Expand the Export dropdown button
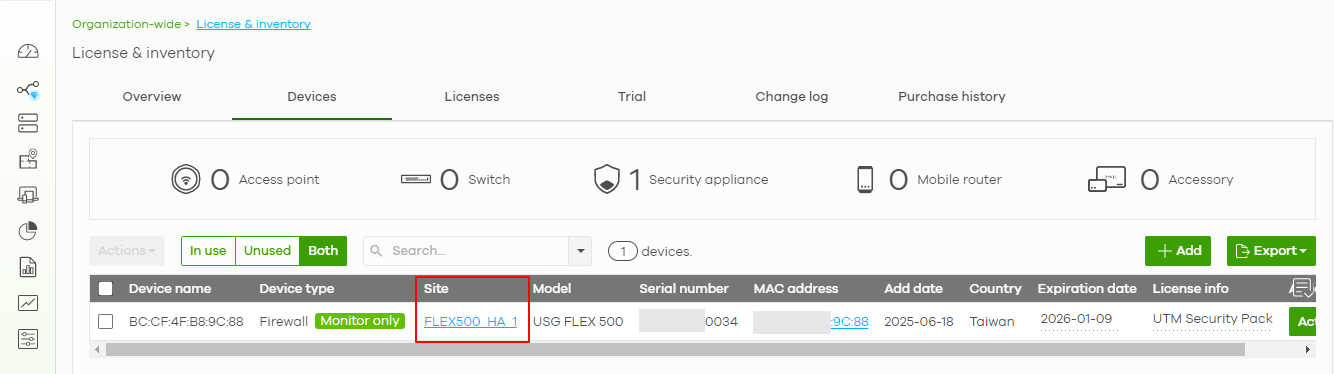The height and width of the screenshot is (374, 1334). coord(1271,251)
